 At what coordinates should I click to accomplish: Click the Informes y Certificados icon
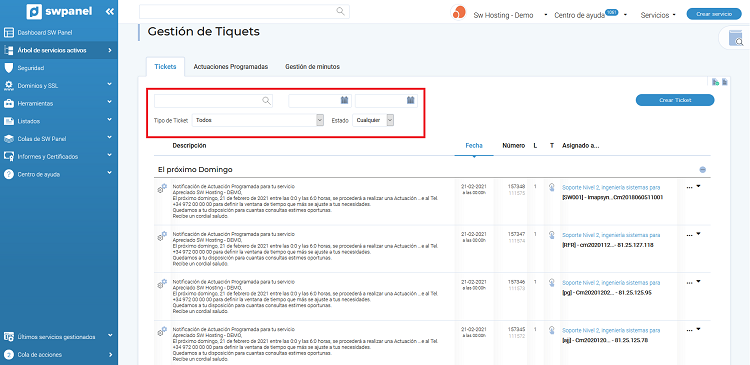(8, 156)
